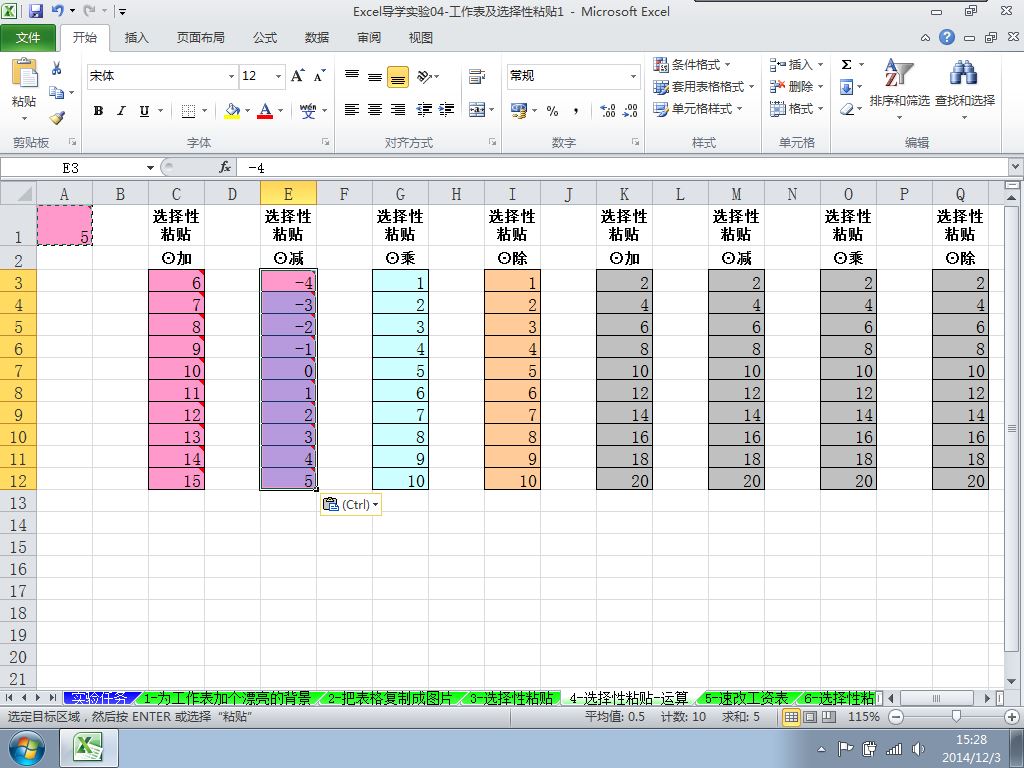1024x768 pixels.
Task: Apply cell borders icon
Action: coord(188,111)
